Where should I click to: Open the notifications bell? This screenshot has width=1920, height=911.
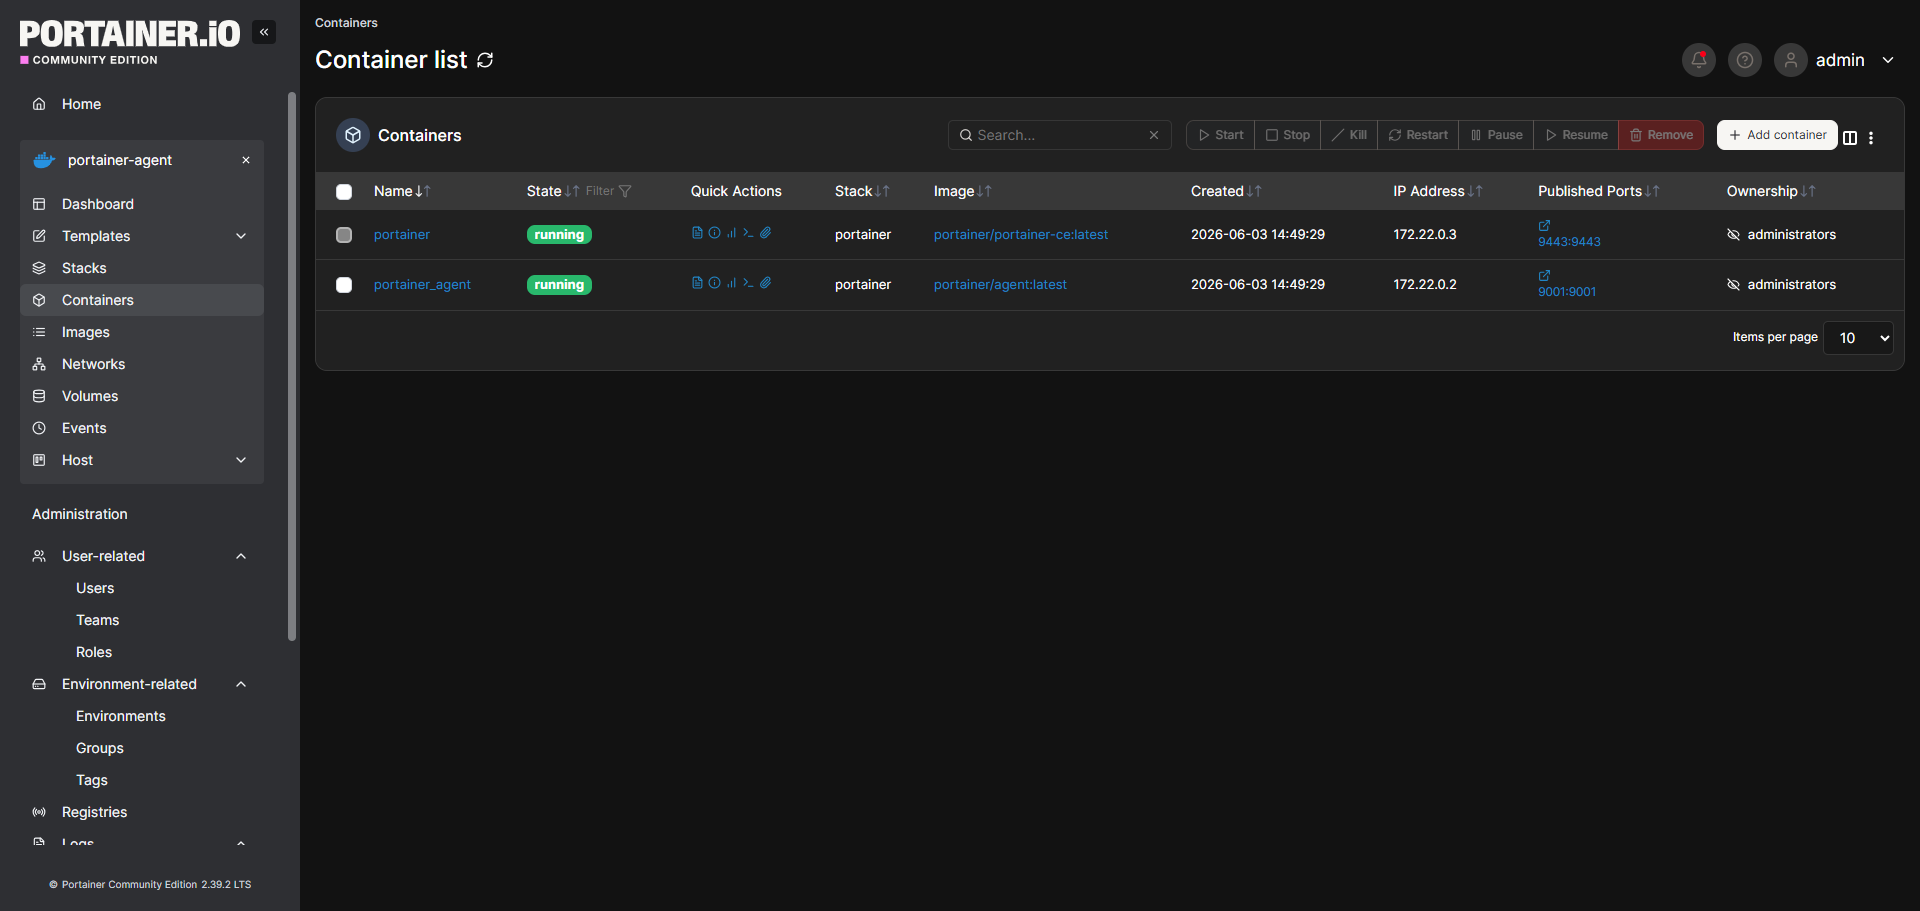click(1698, 60)
